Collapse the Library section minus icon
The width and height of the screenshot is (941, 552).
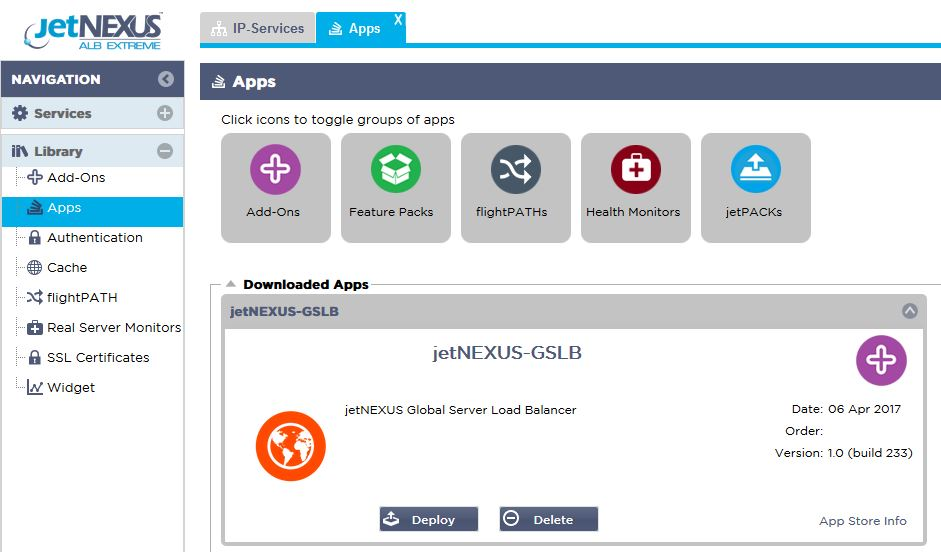point(165,151)
